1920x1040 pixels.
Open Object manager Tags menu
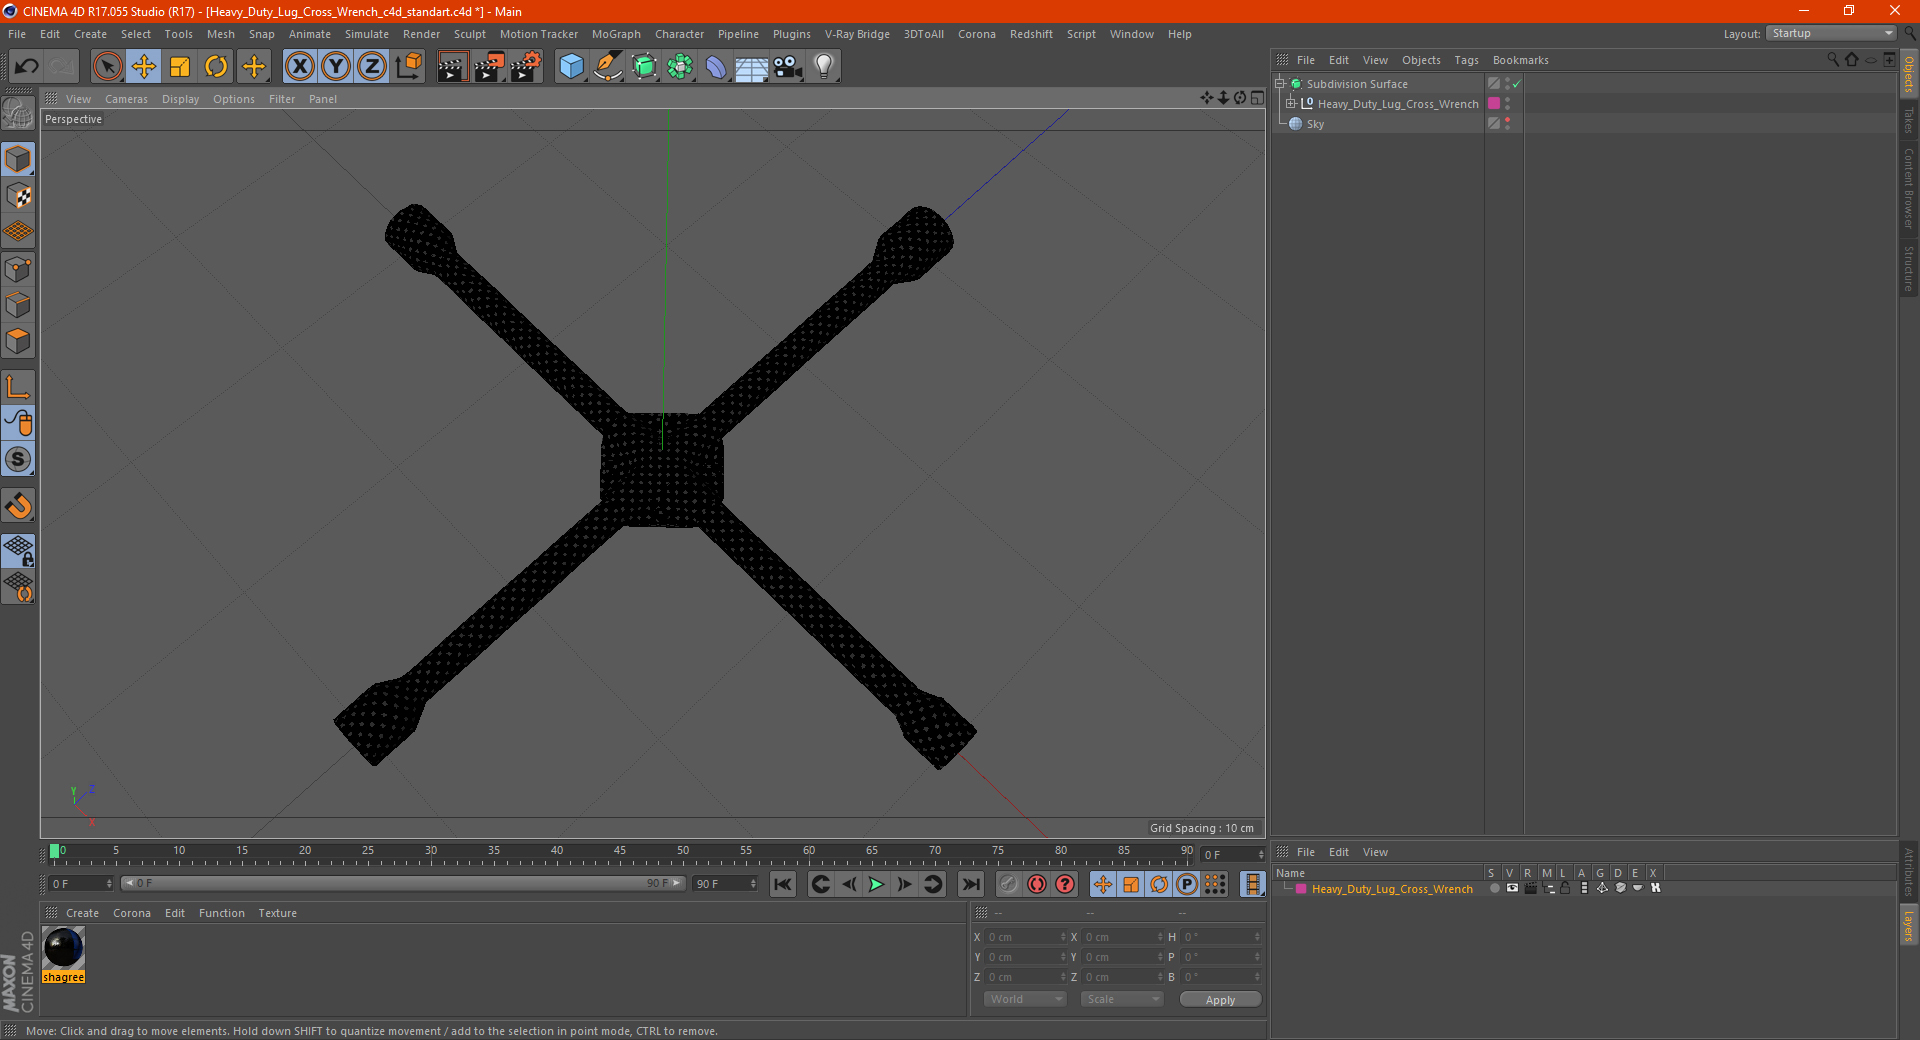(x=1466, y=60)
